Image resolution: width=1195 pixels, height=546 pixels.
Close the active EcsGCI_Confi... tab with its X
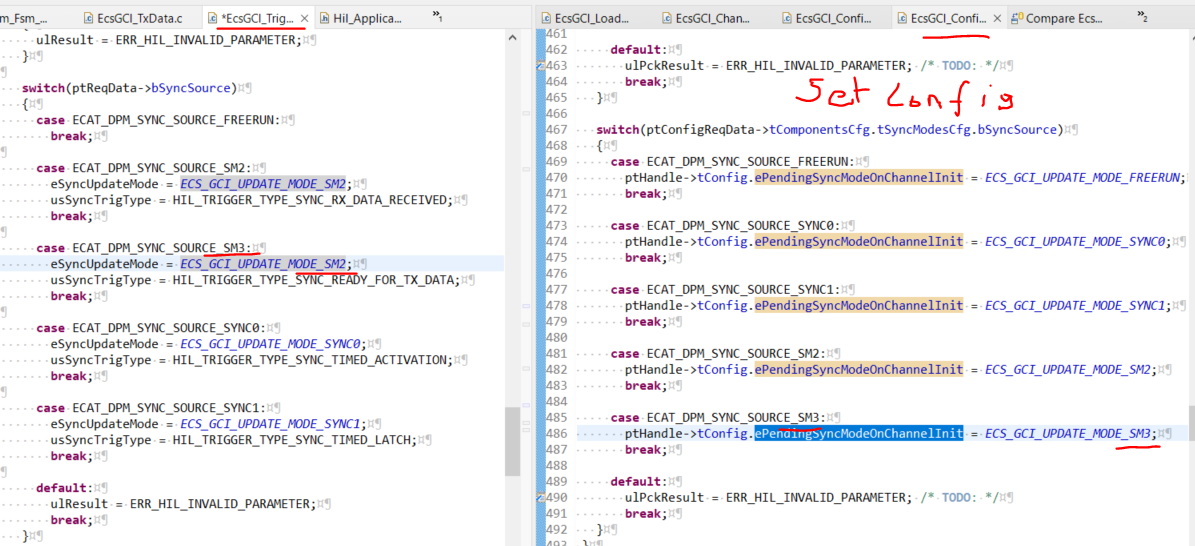[998, 18]
